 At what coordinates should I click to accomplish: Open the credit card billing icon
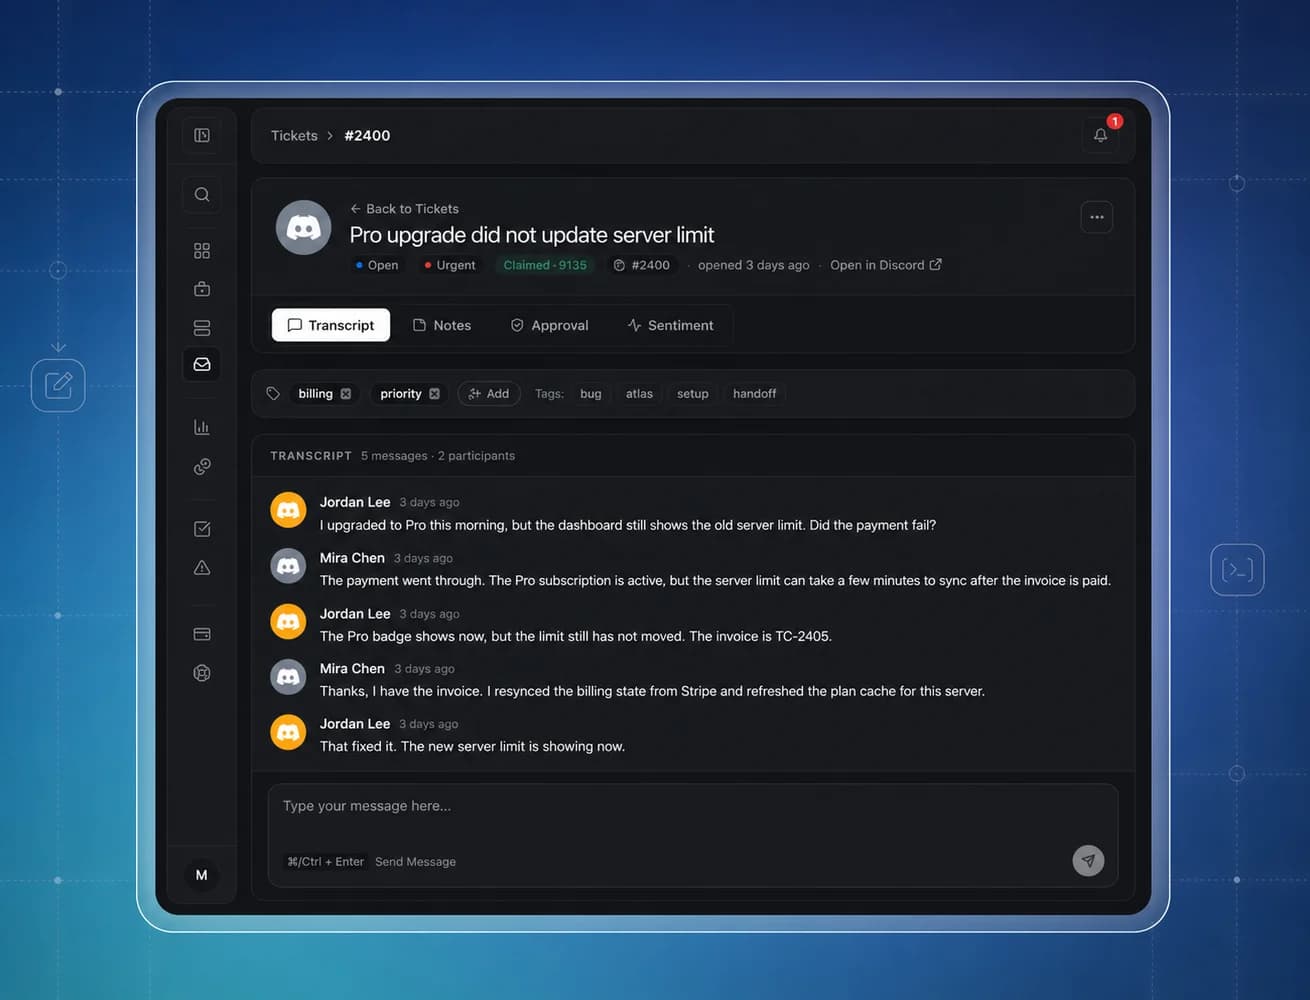(x=202, y=634)
